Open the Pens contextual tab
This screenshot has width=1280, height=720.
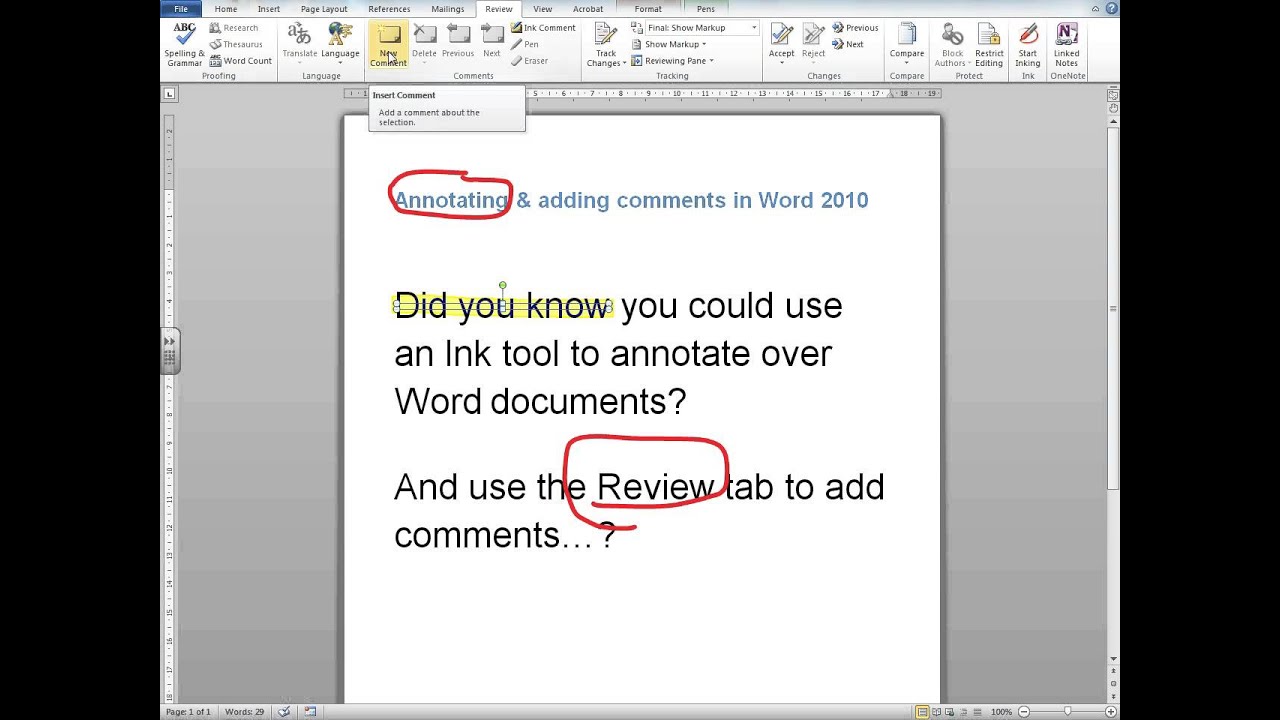point(706,9)
